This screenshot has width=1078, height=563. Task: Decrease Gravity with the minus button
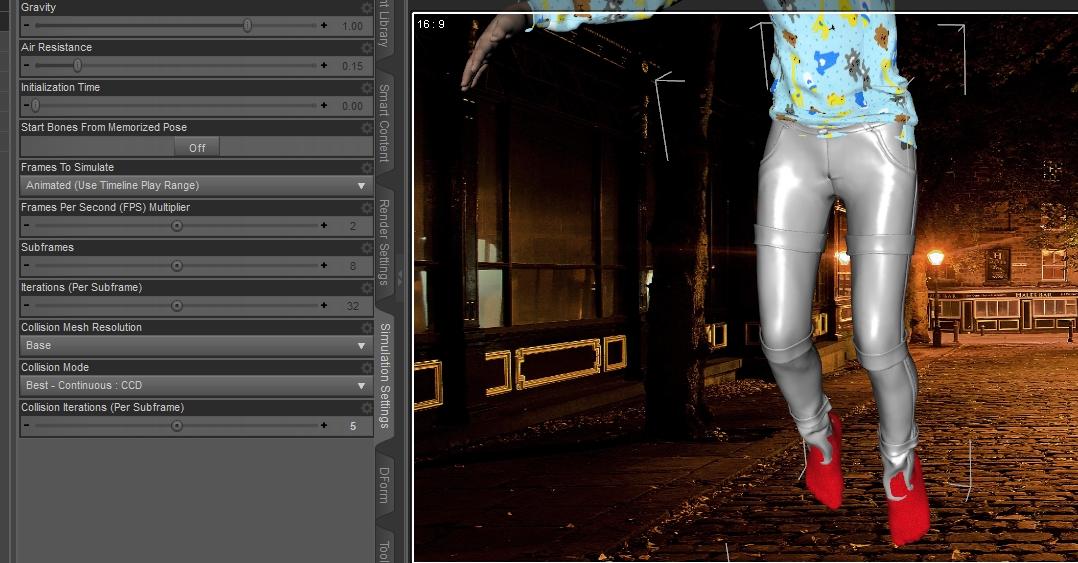point(27,25)
